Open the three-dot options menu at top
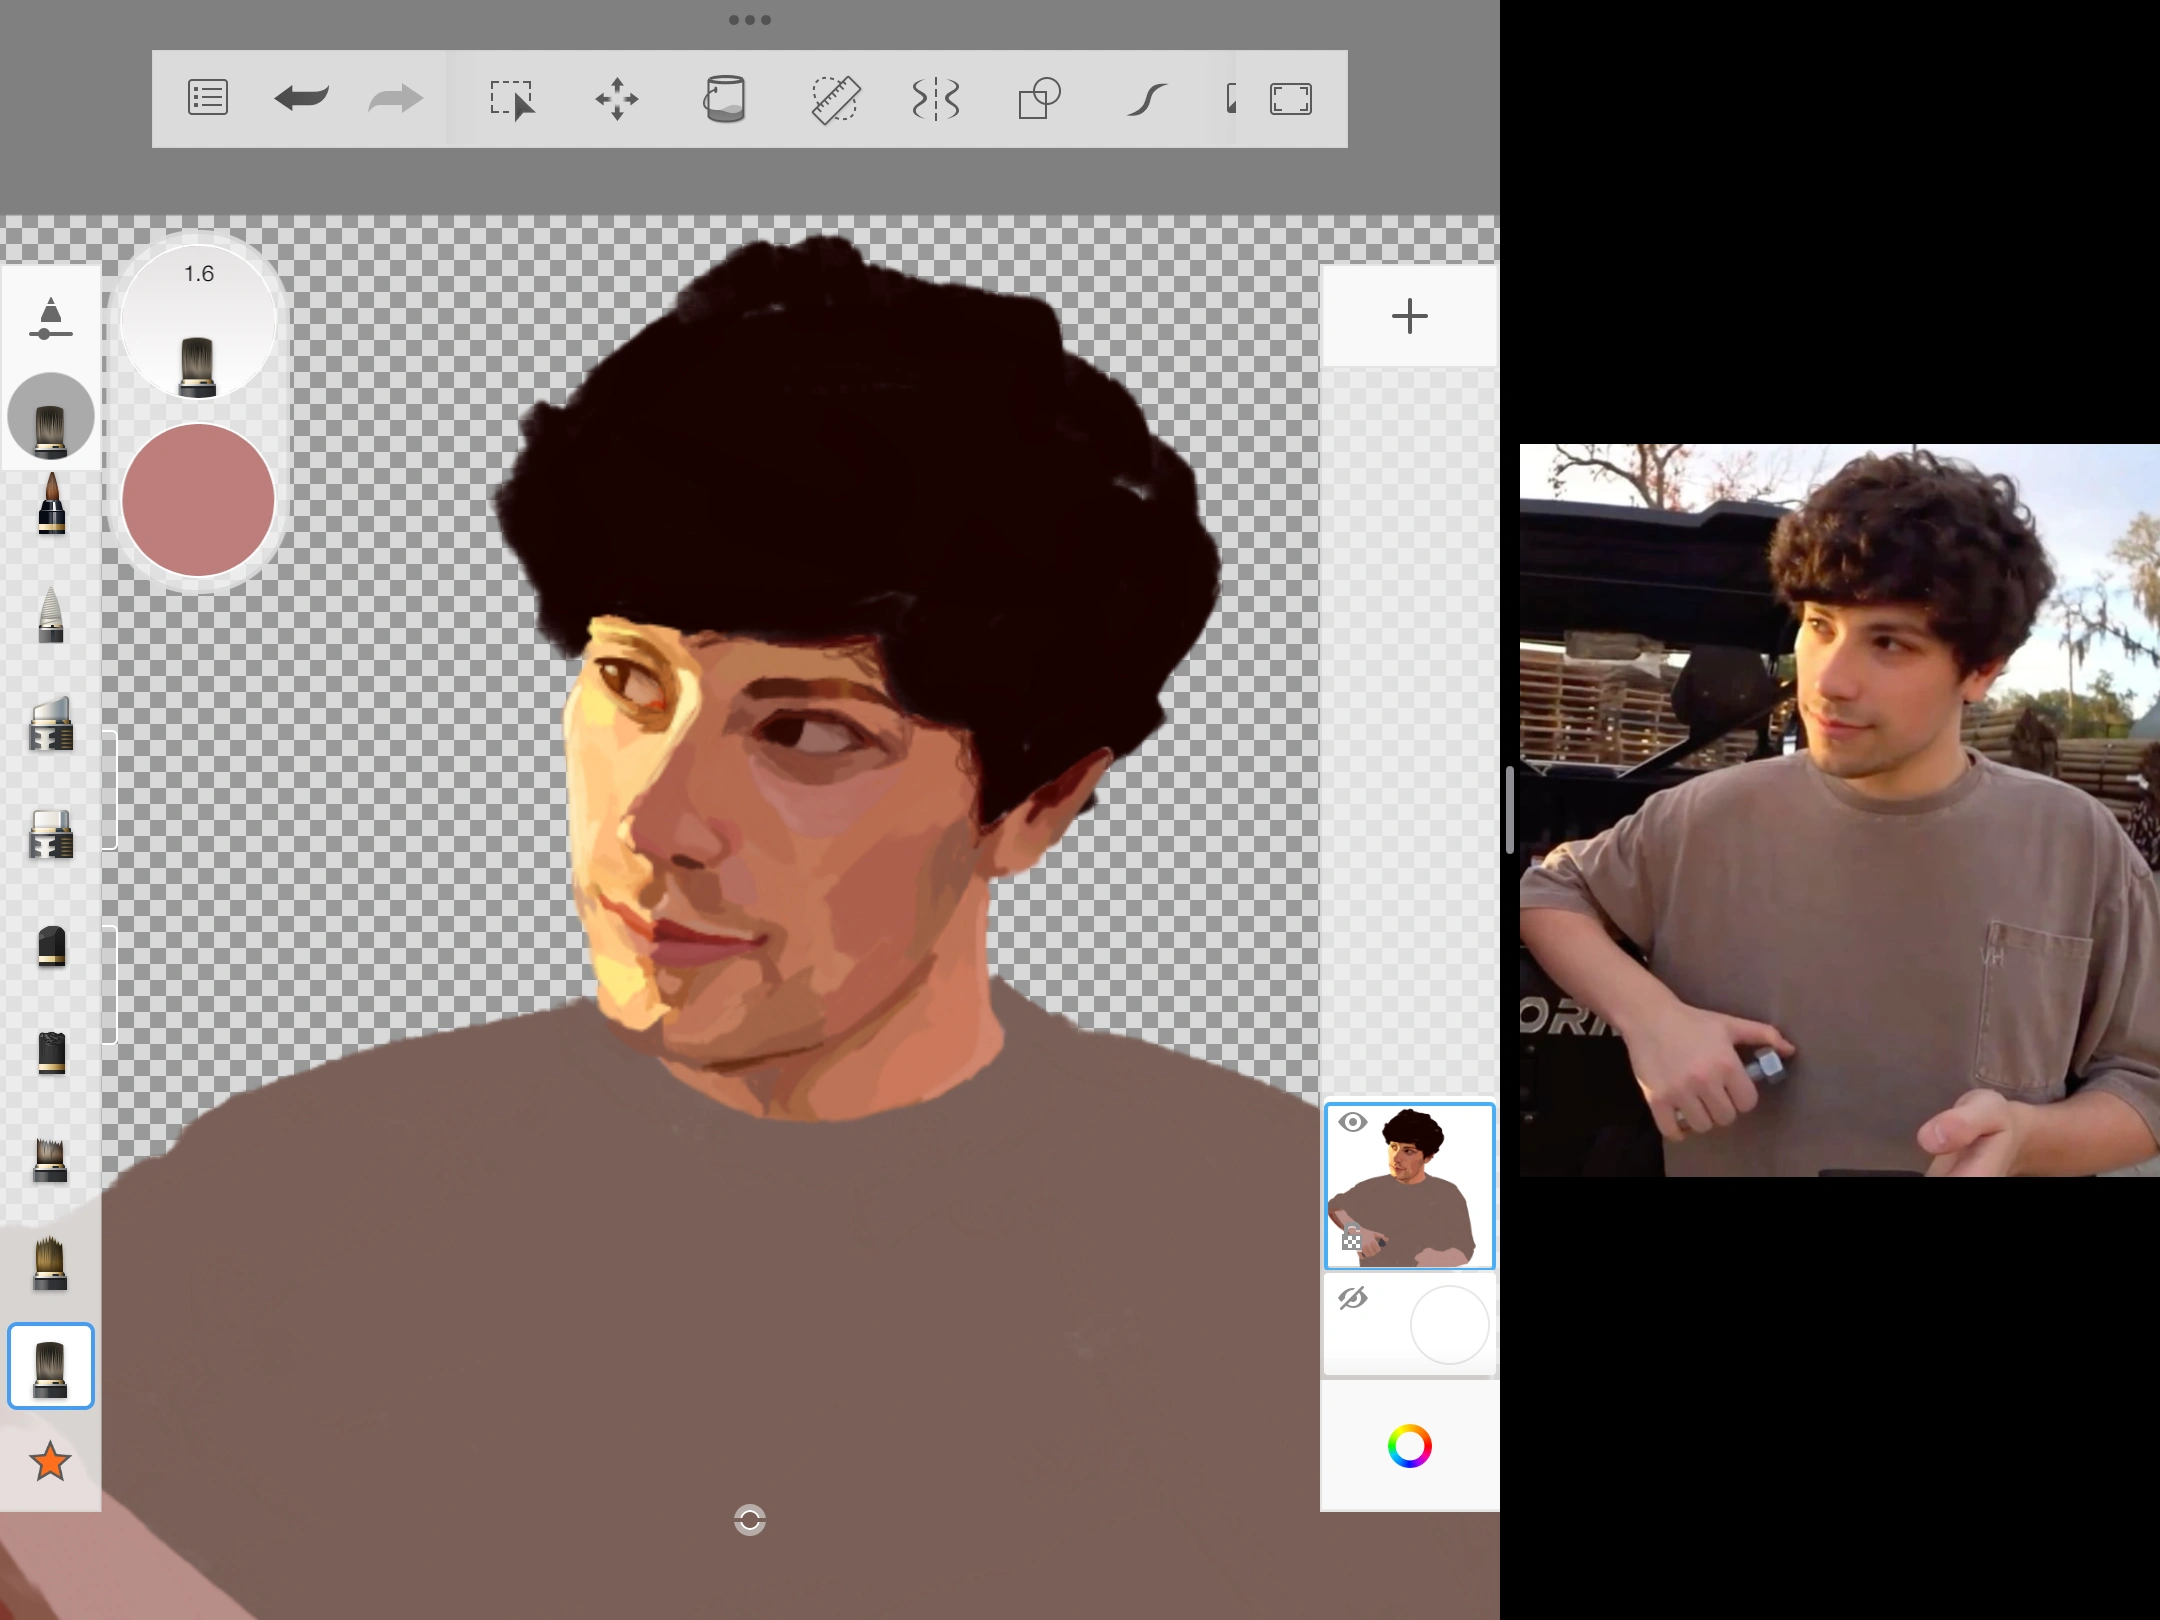 (748, 19)
